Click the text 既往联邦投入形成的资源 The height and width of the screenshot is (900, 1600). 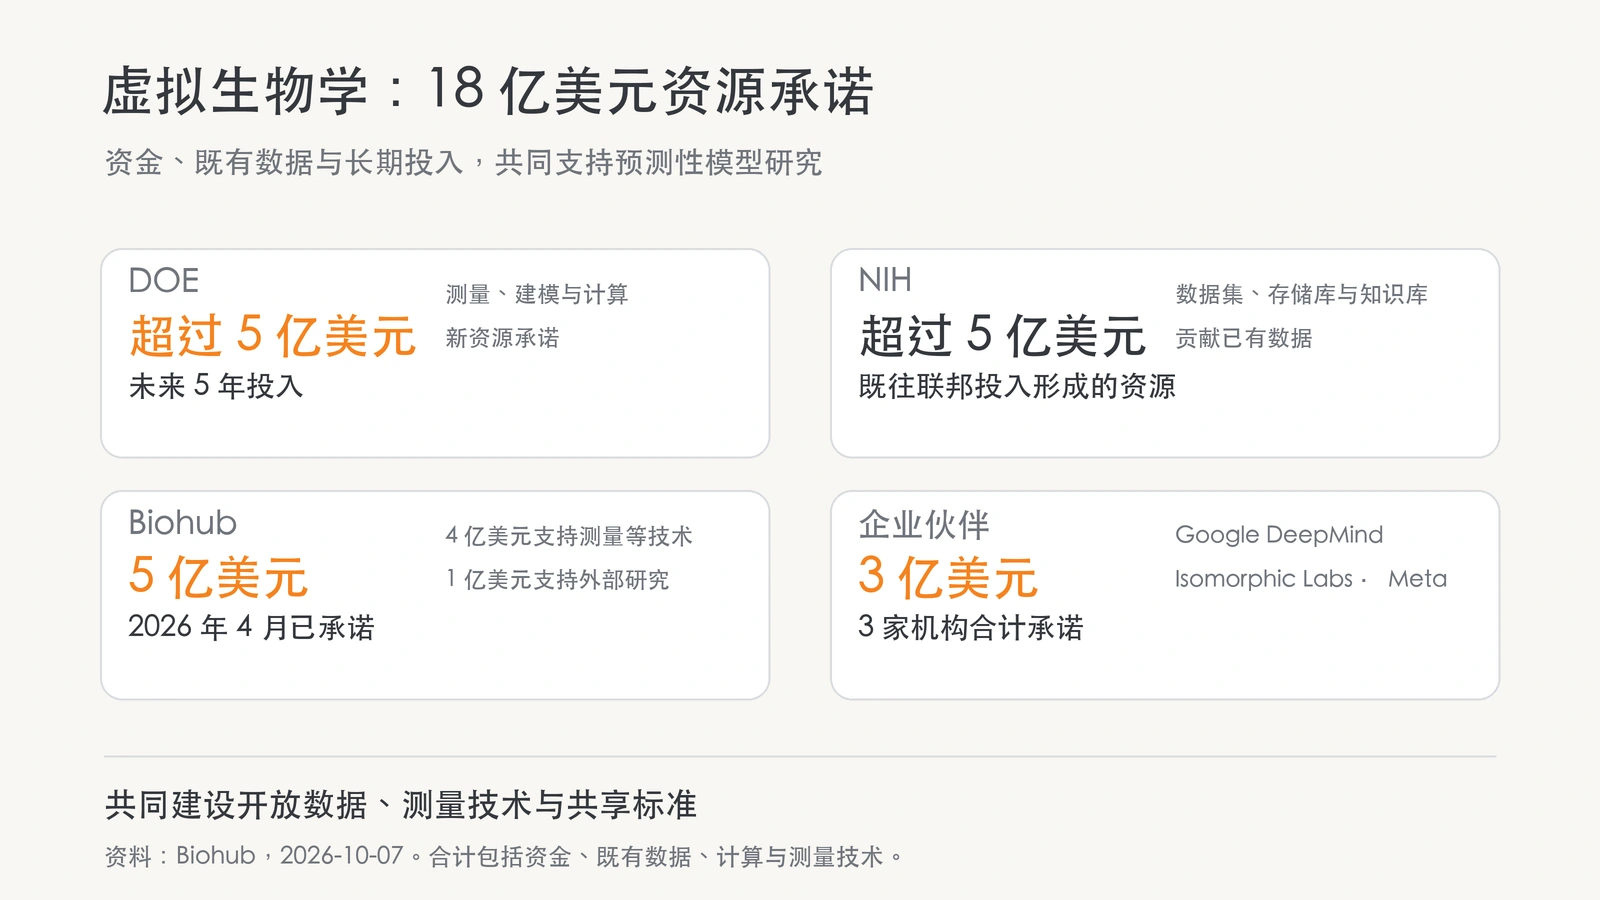[x=1017, y=386]
